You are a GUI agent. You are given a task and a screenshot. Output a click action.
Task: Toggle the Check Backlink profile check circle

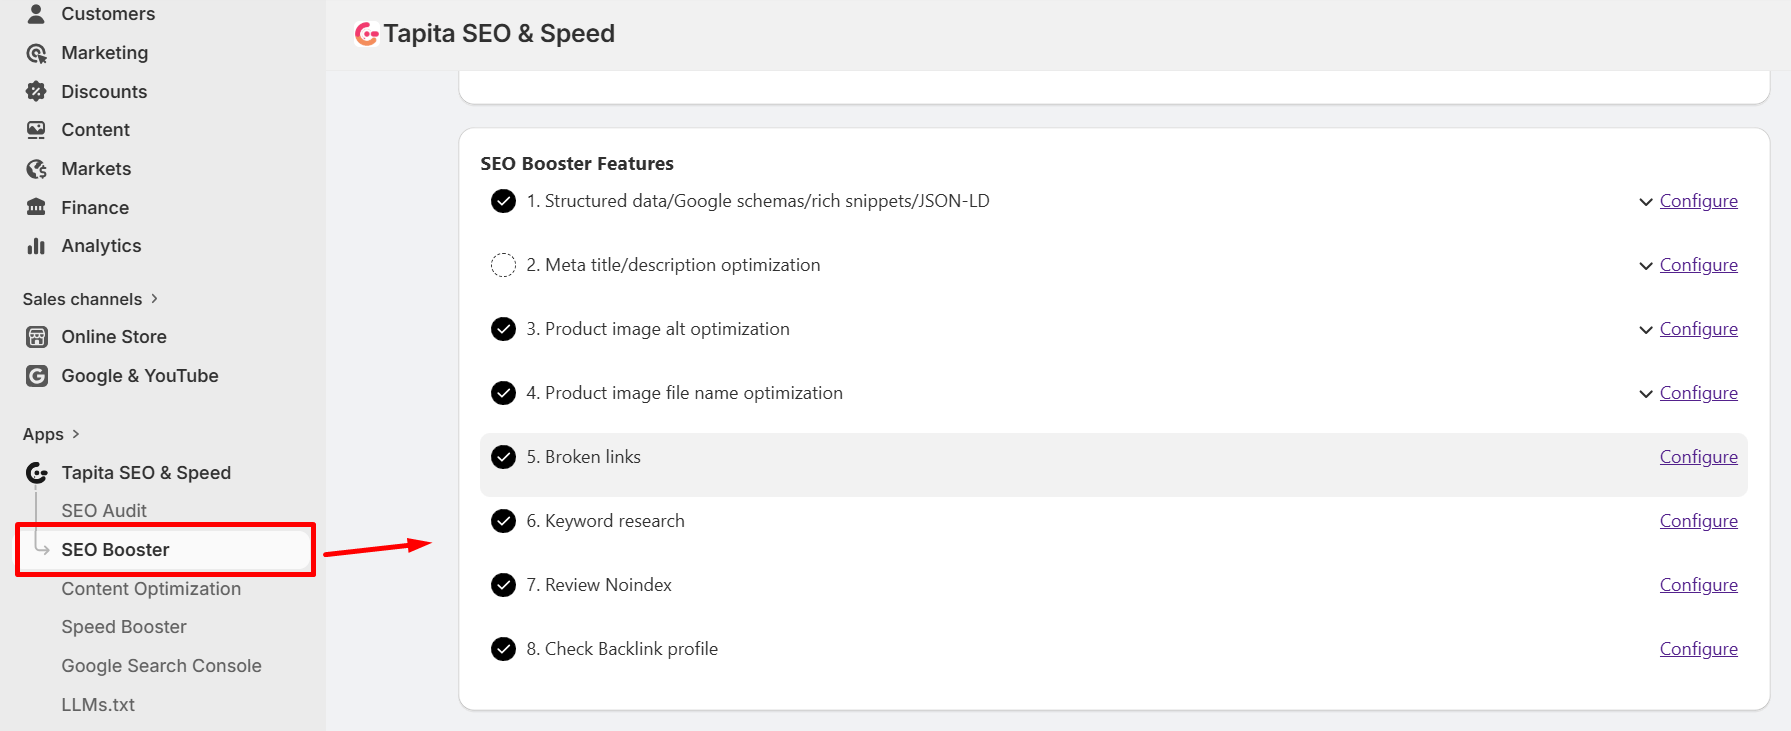coord(503,649)
